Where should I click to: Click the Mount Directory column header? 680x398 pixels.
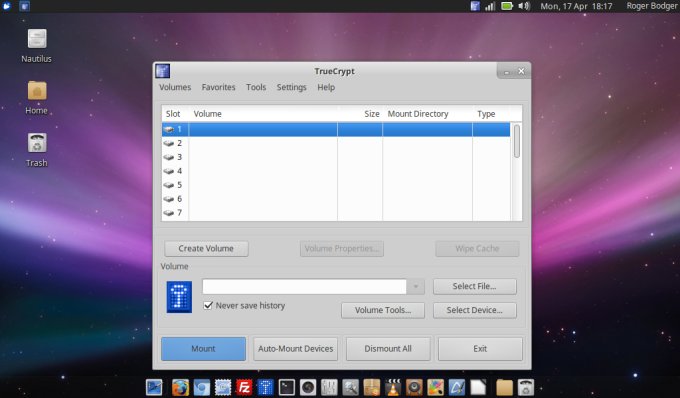point(428,114)
